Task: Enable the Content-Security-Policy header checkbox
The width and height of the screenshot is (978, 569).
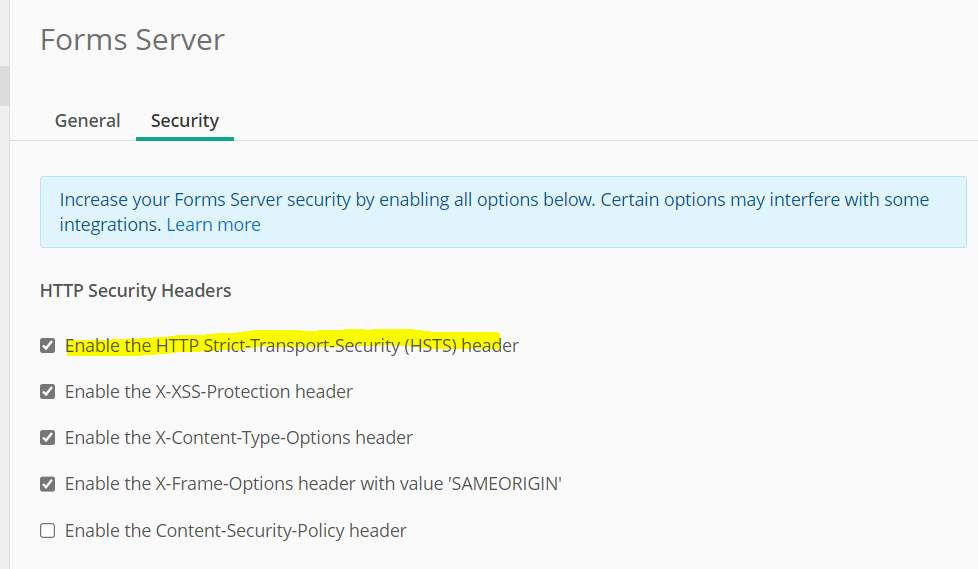Action: (47, 531)
